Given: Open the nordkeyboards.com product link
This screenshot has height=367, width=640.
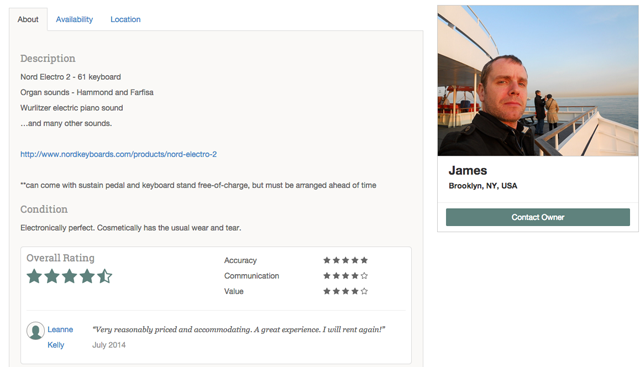Looking at the screenshot, I should point(118,154).
